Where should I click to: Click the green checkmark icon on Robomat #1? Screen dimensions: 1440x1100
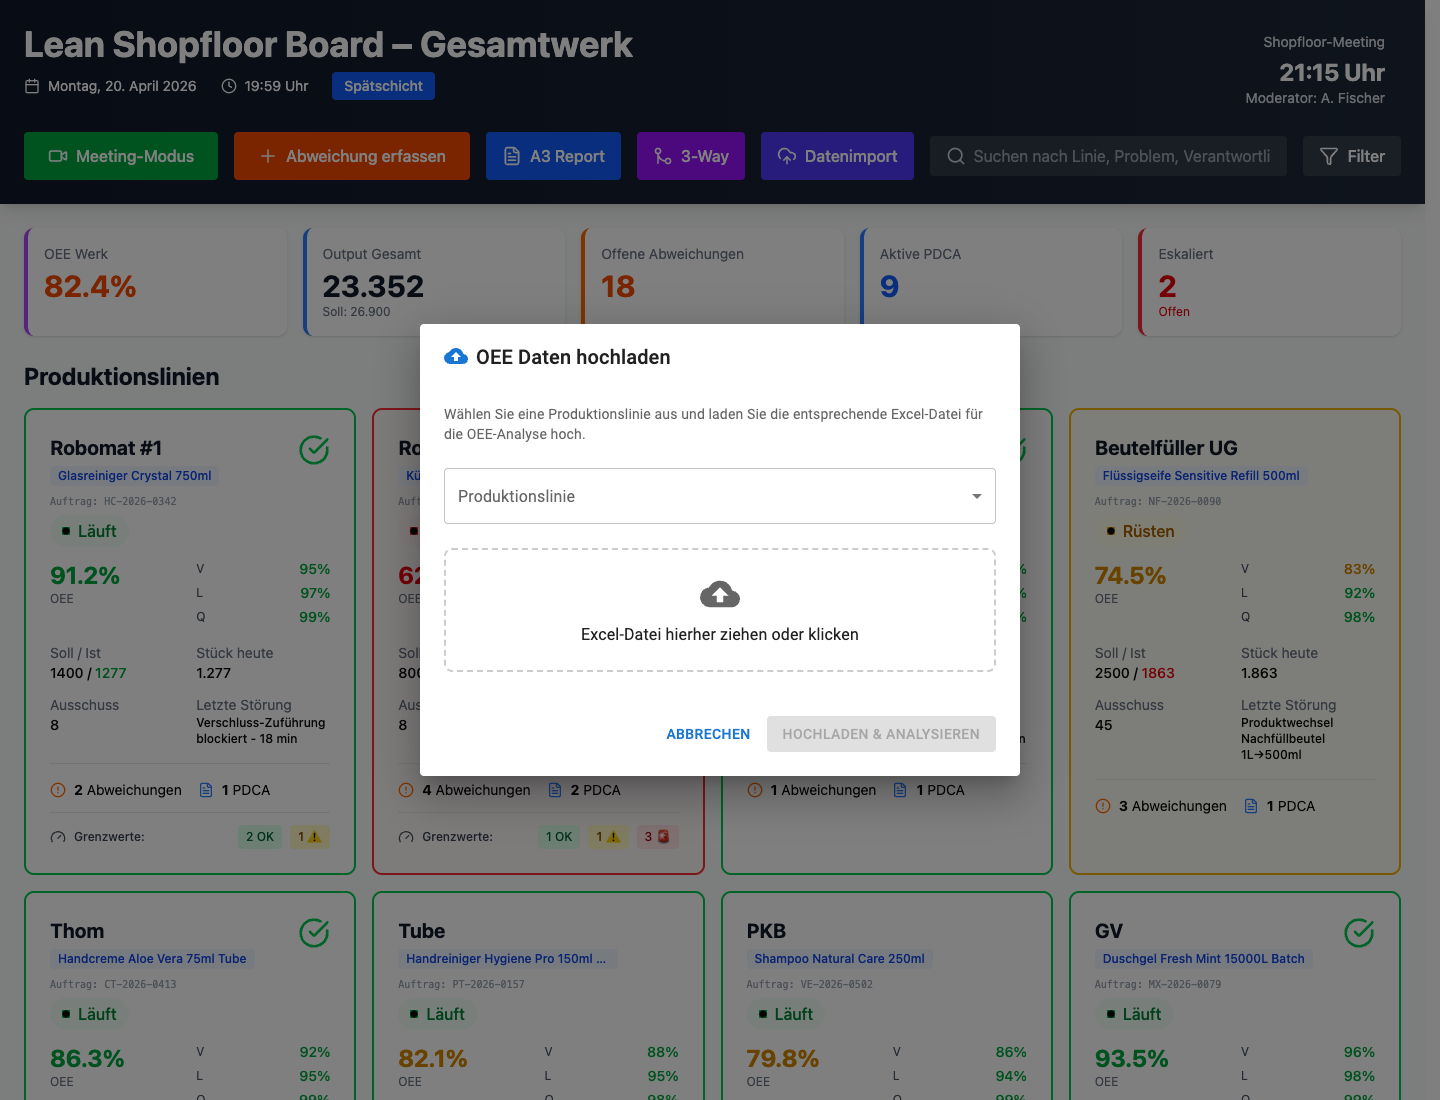(x=314, y=450)
